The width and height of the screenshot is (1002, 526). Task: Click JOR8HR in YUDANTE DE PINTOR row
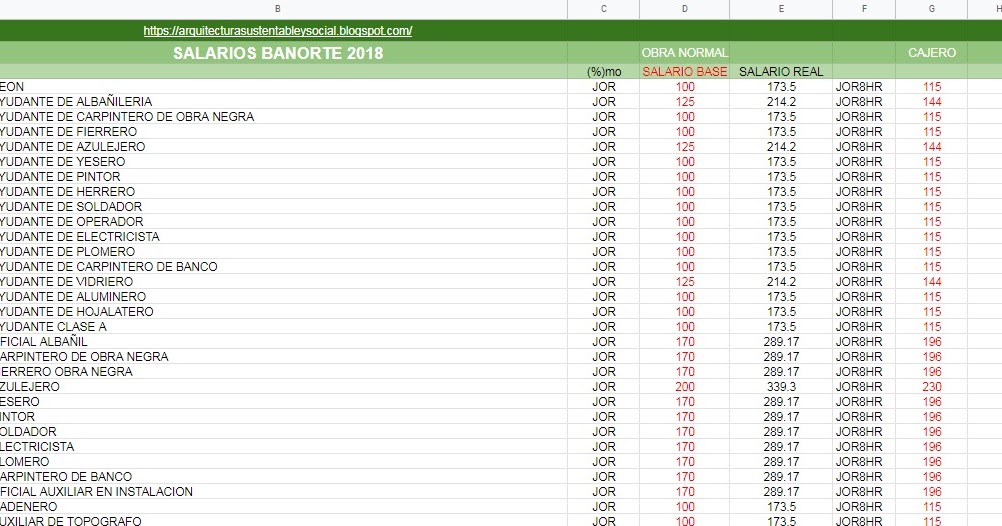864,176
